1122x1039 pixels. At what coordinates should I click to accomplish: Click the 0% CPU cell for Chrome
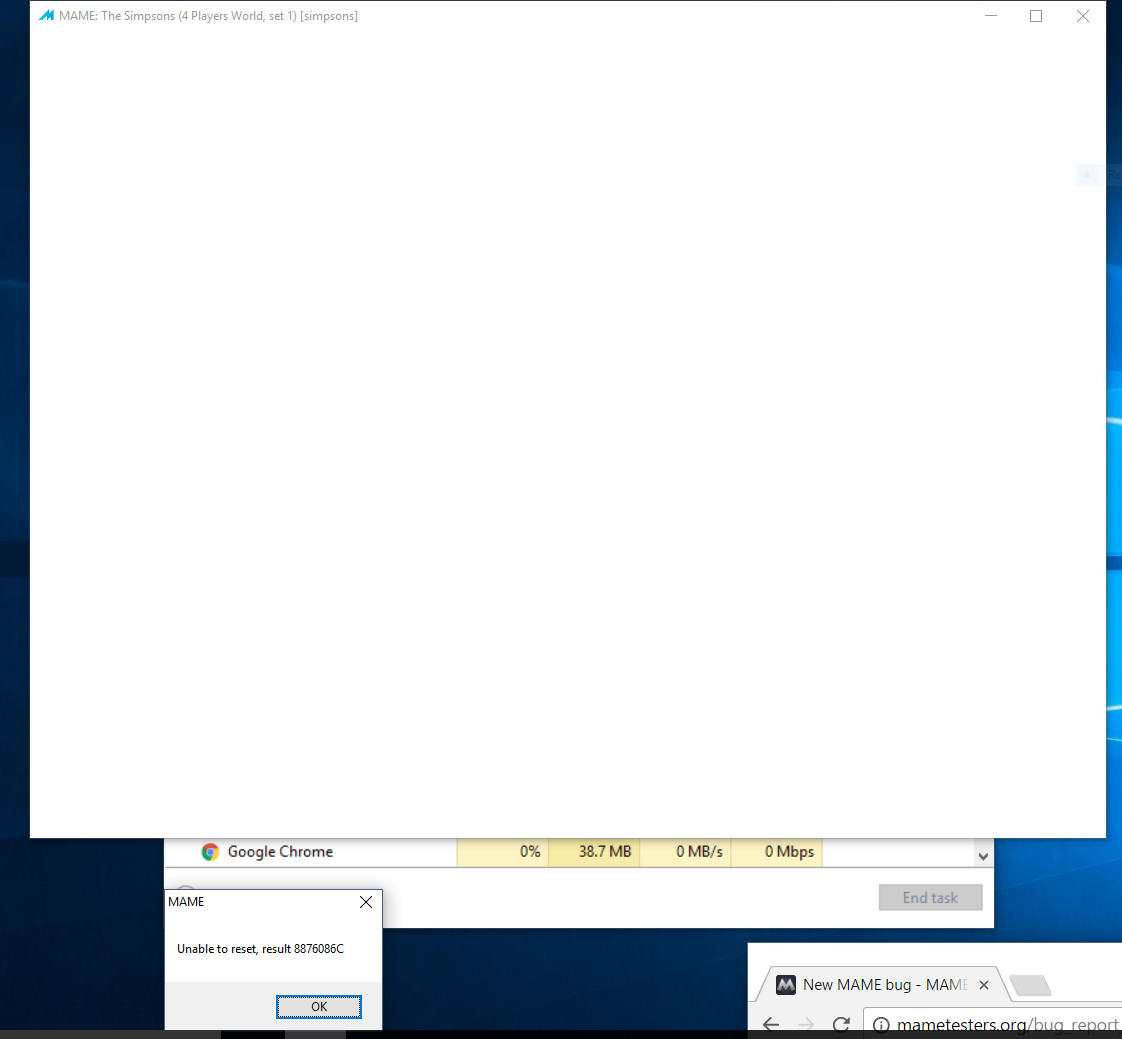click(502, 852)
